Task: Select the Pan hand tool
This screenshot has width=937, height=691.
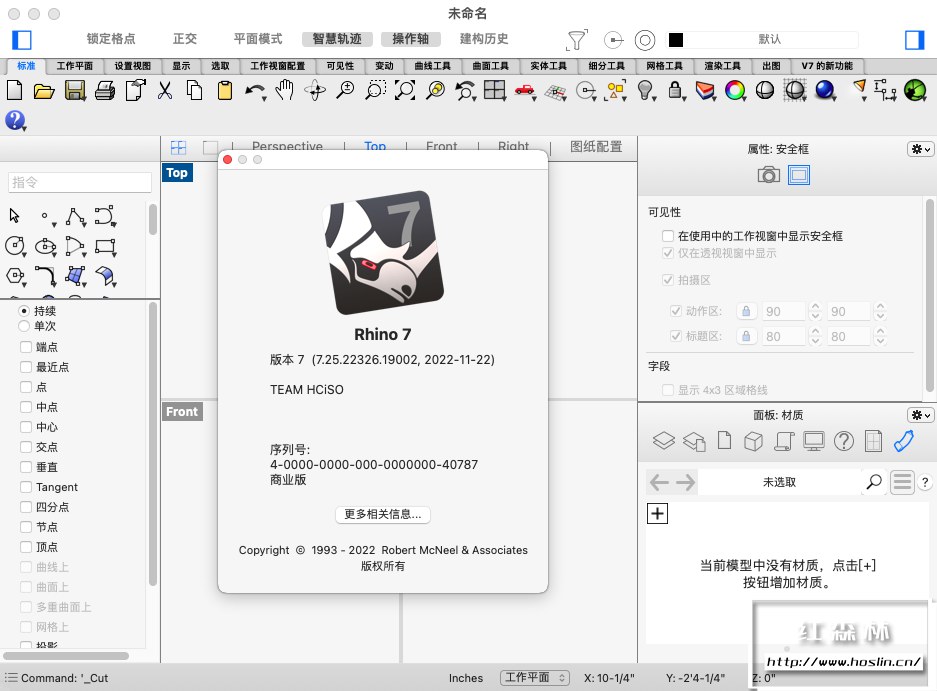Action: [285, 90]
